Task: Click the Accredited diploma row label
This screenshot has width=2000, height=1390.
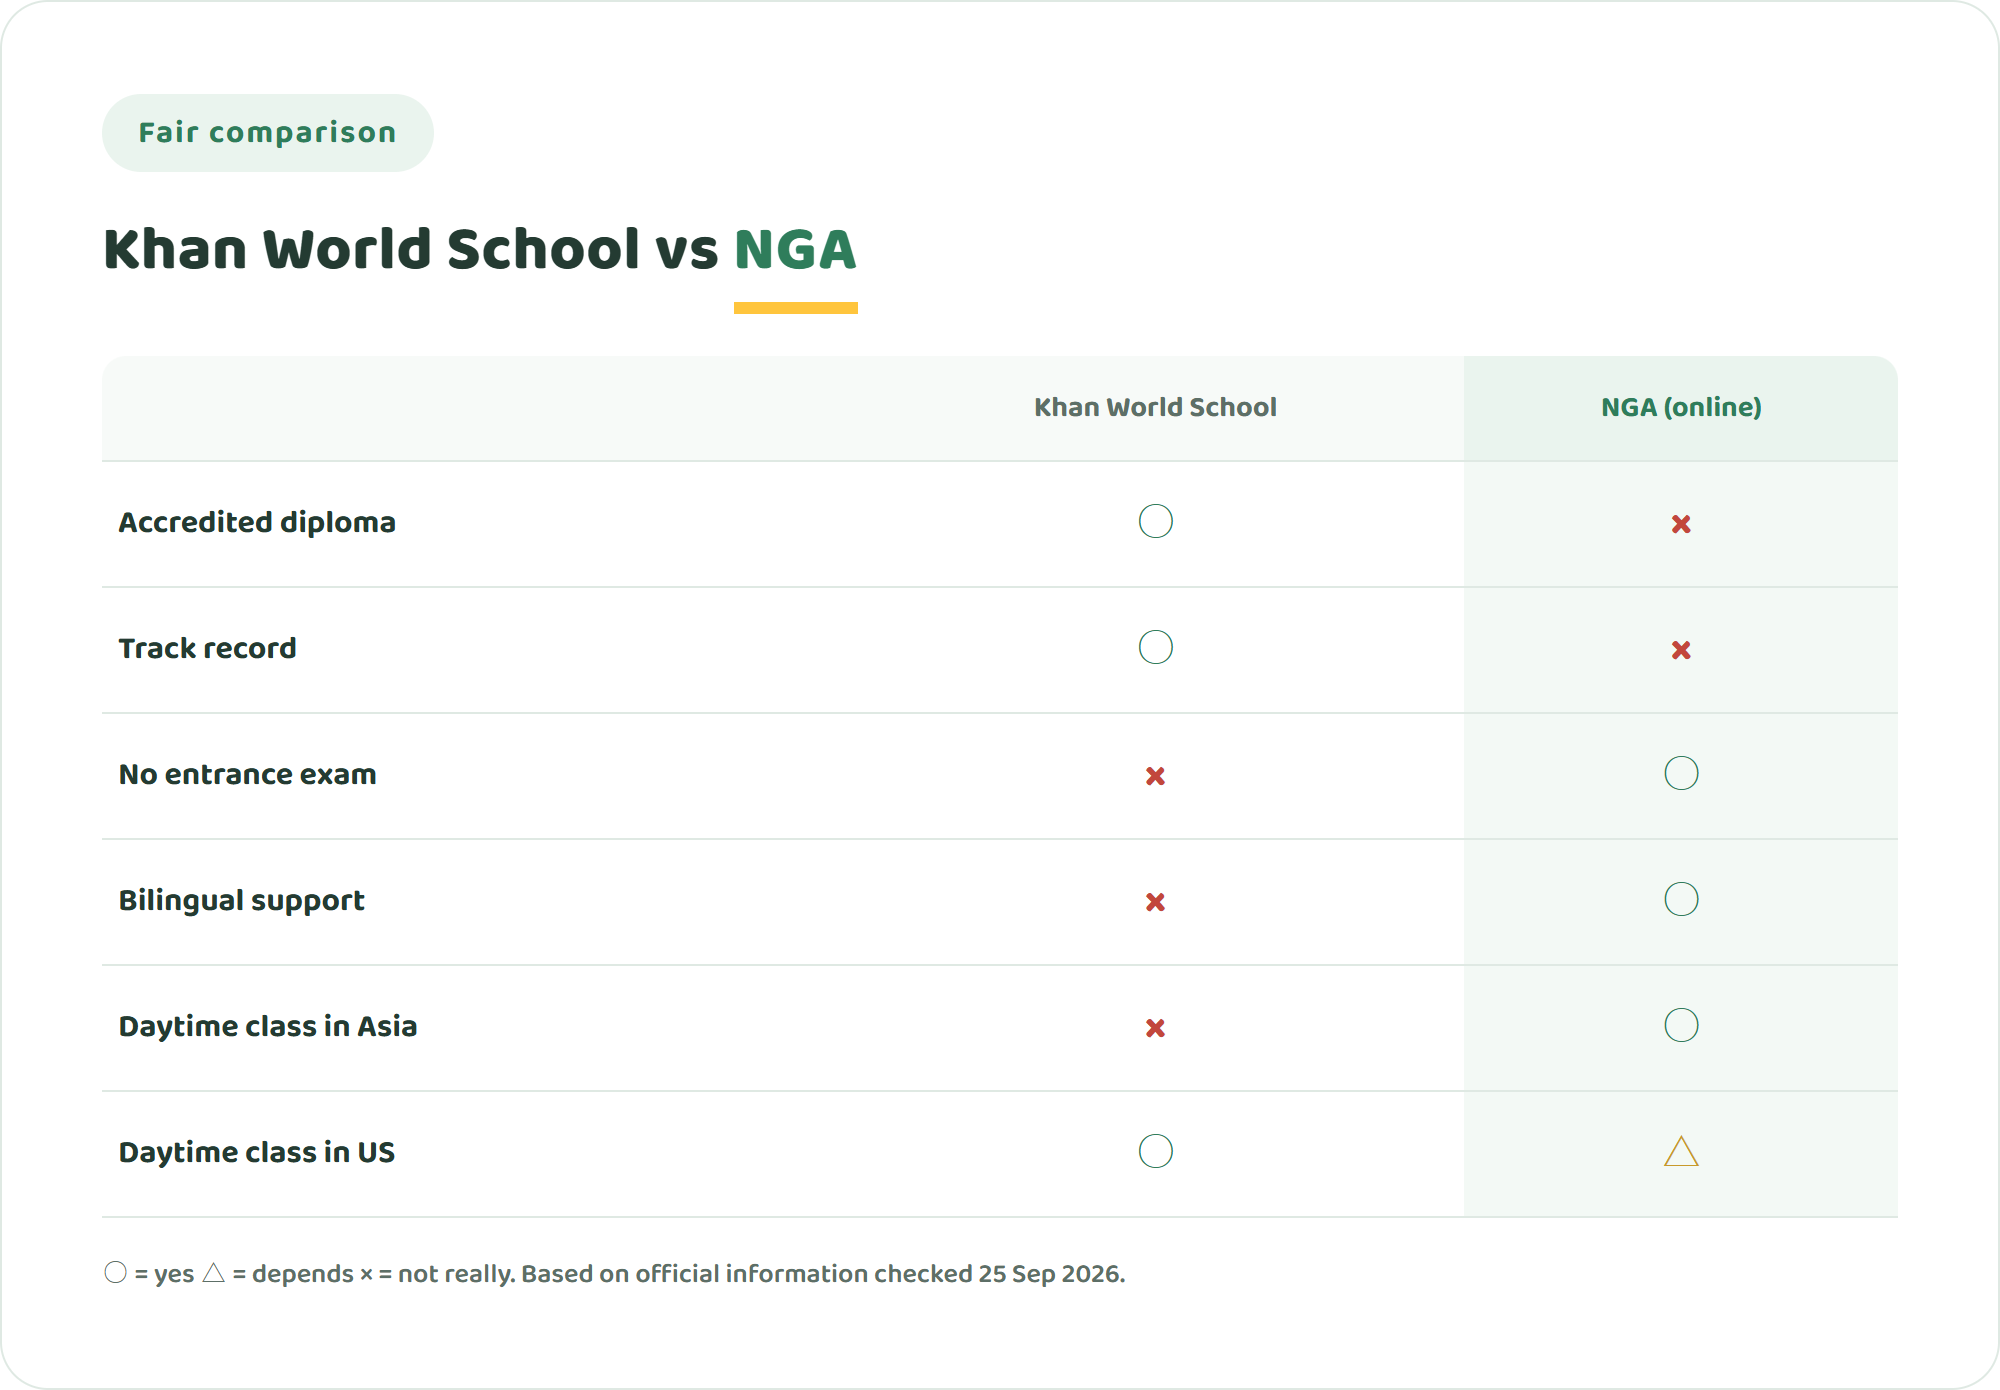Action: click(x=257, y=522)
